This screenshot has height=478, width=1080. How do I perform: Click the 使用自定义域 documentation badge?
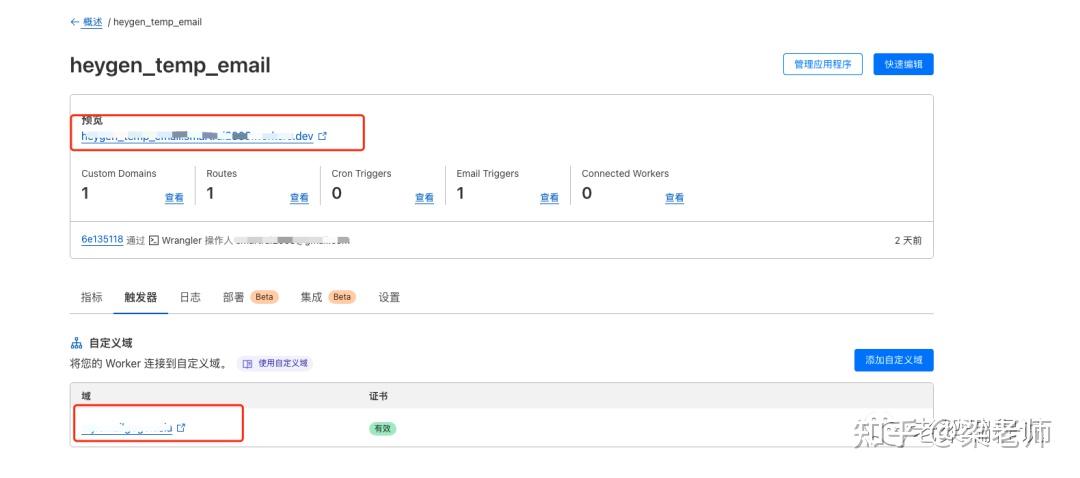(275, 363)
